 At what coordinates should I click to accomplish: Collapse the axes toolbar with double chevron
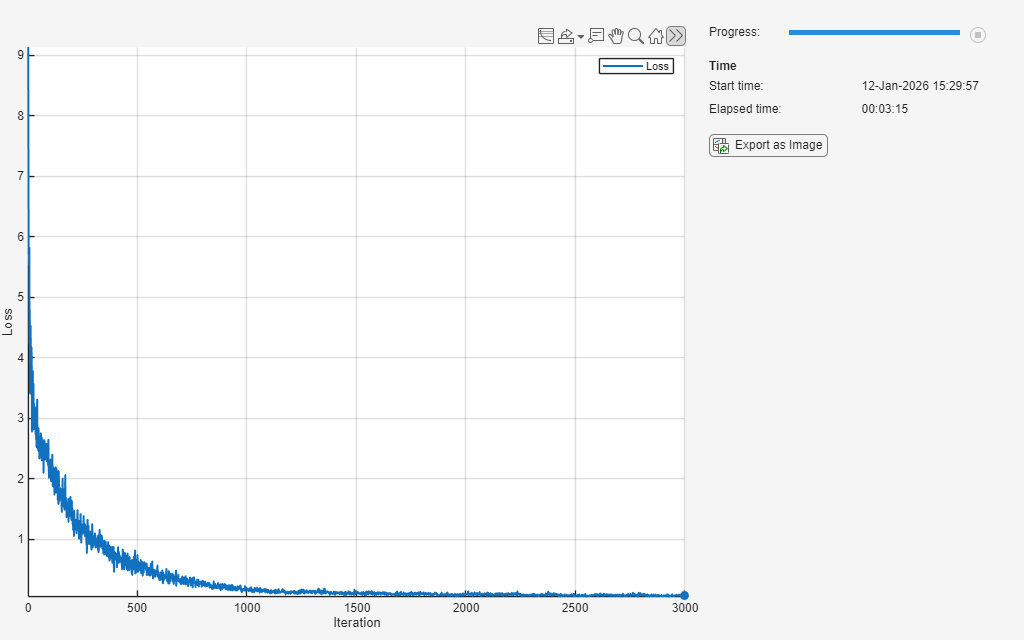[x=676, y=36]
